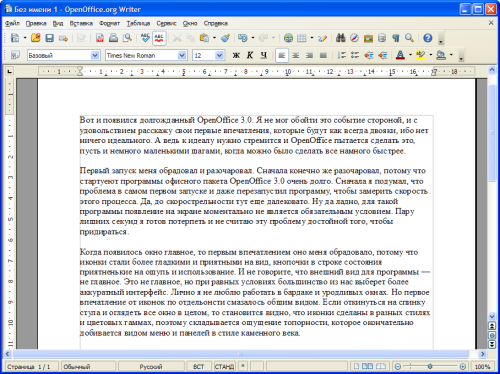Toggle nonprinting characters pilcrow

(x=396, y=38)
